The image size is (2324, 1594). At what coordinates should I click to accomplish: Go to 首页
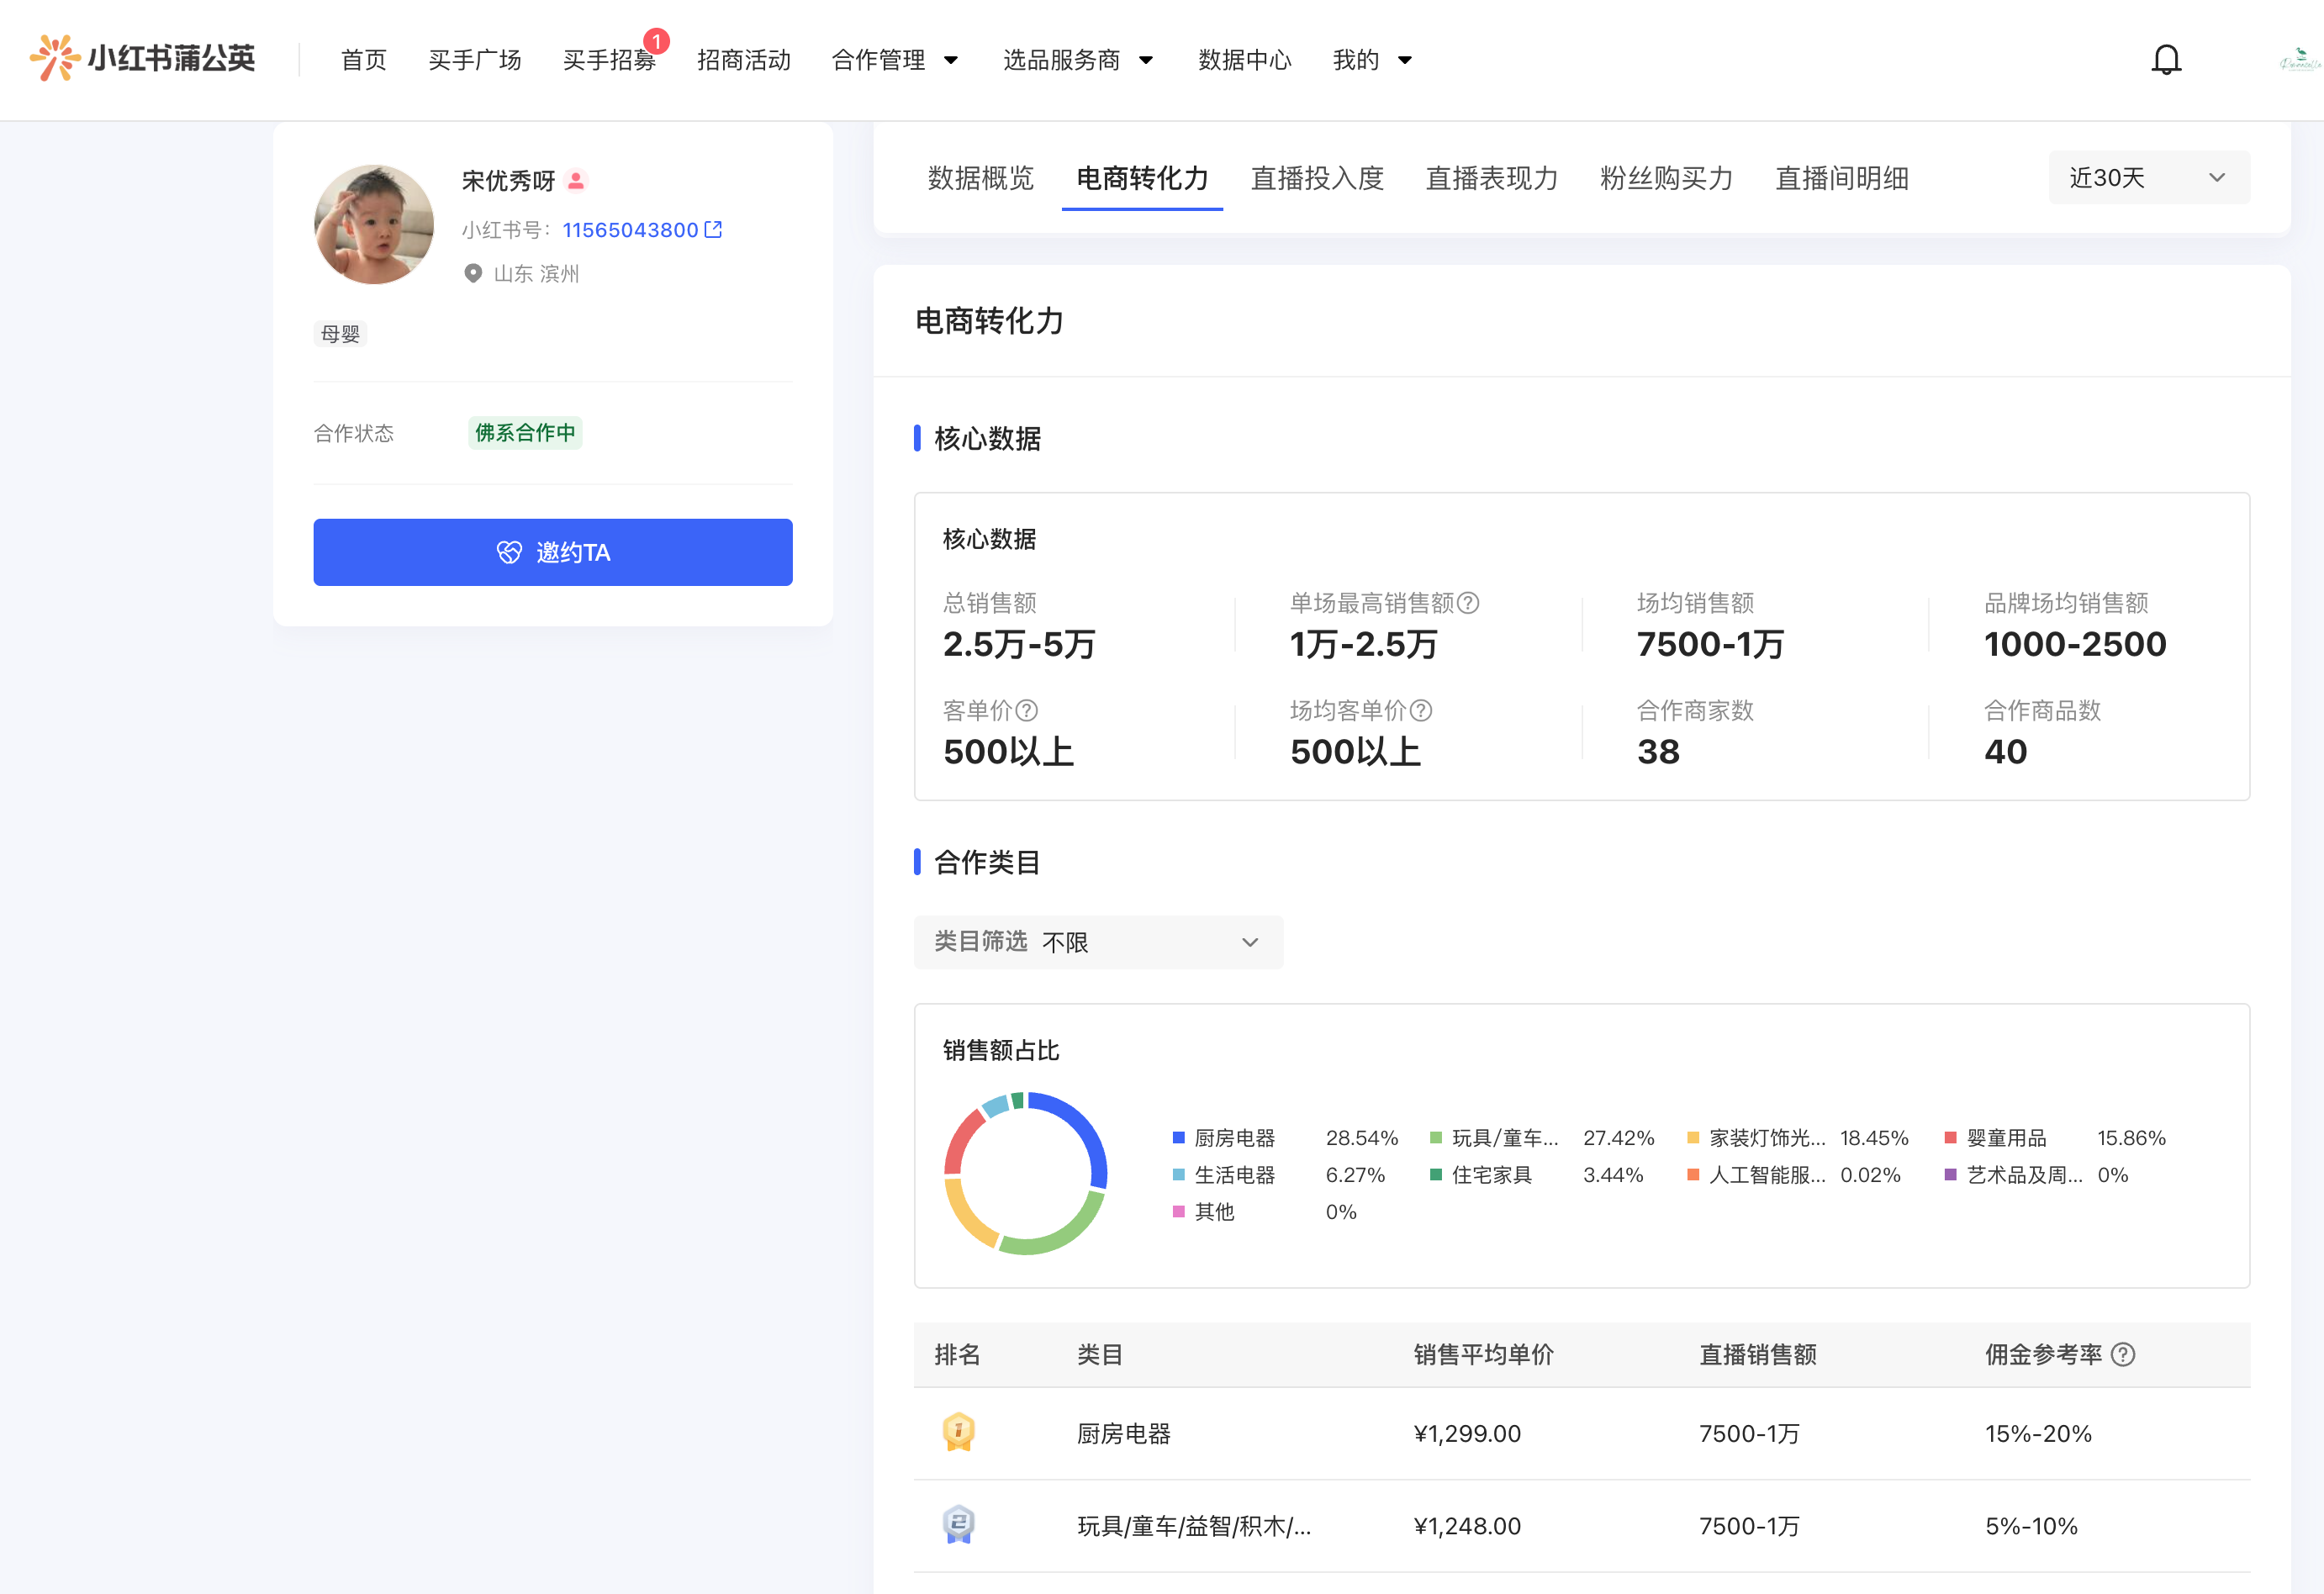click(363, 60)
